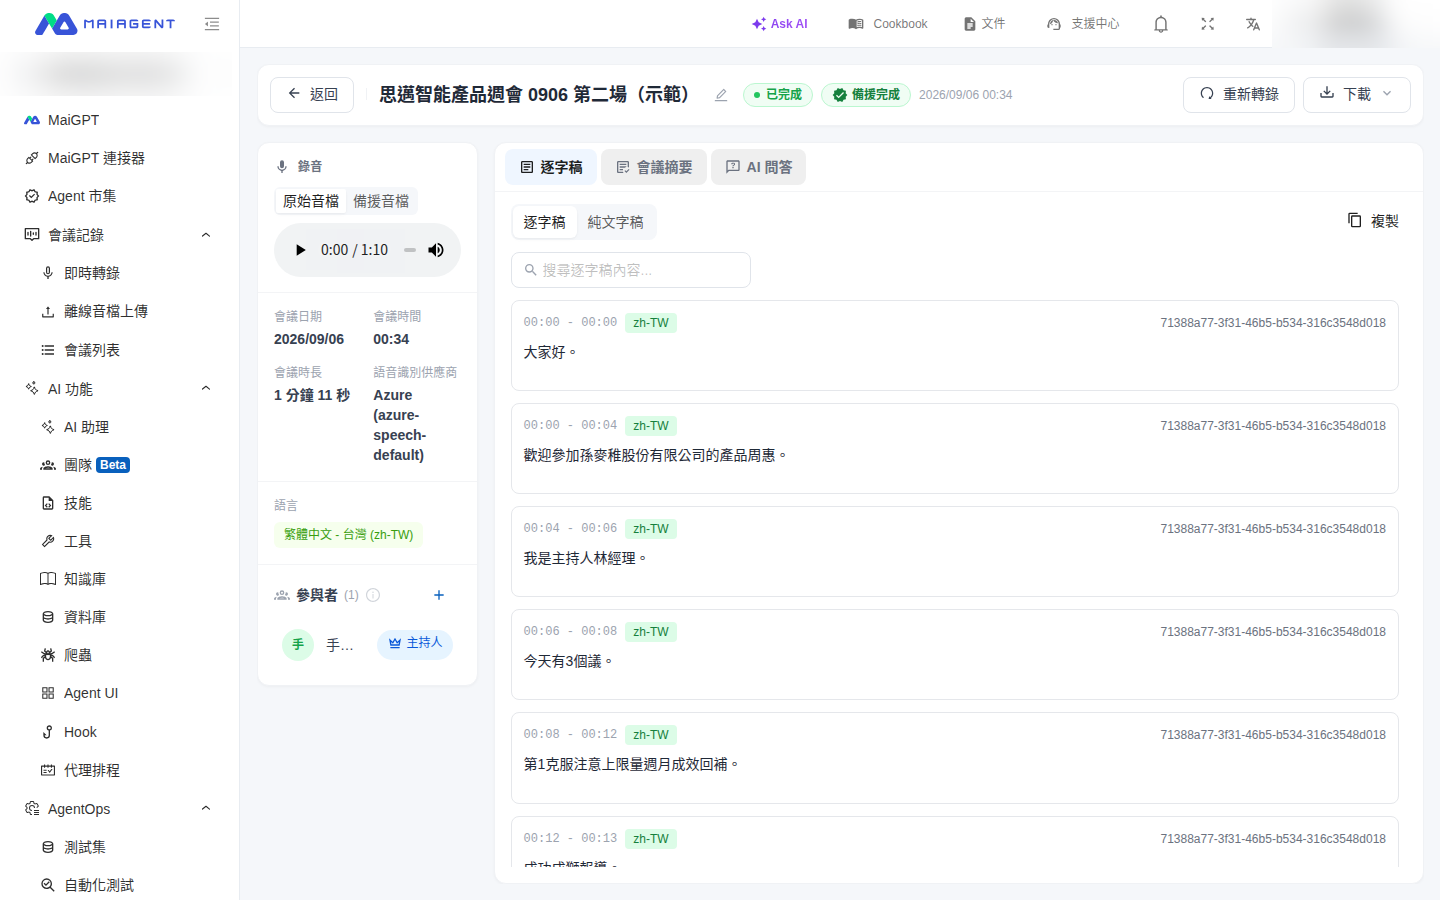Go back with 返回 button
Screen dimensions: 1440x900
click(x=312, y=94)
